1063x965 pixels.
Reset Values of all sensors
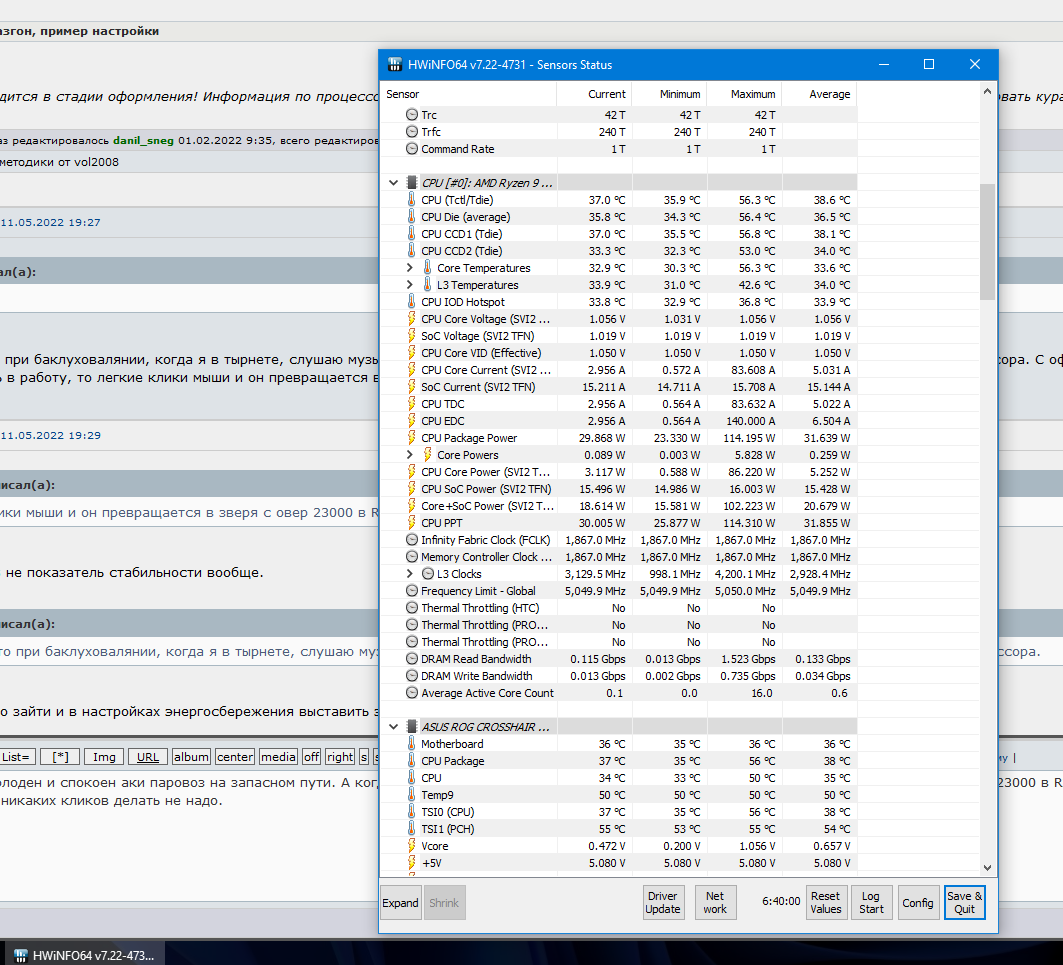click(825, 903)
